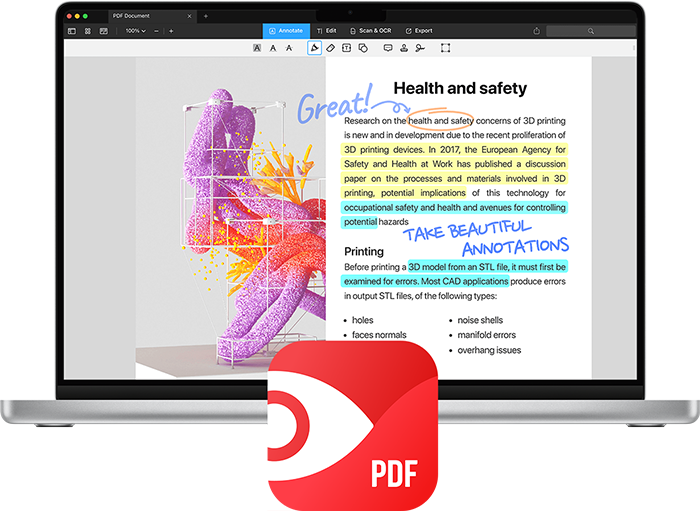Click the "faces normals" bullet item

click(379, 335)
